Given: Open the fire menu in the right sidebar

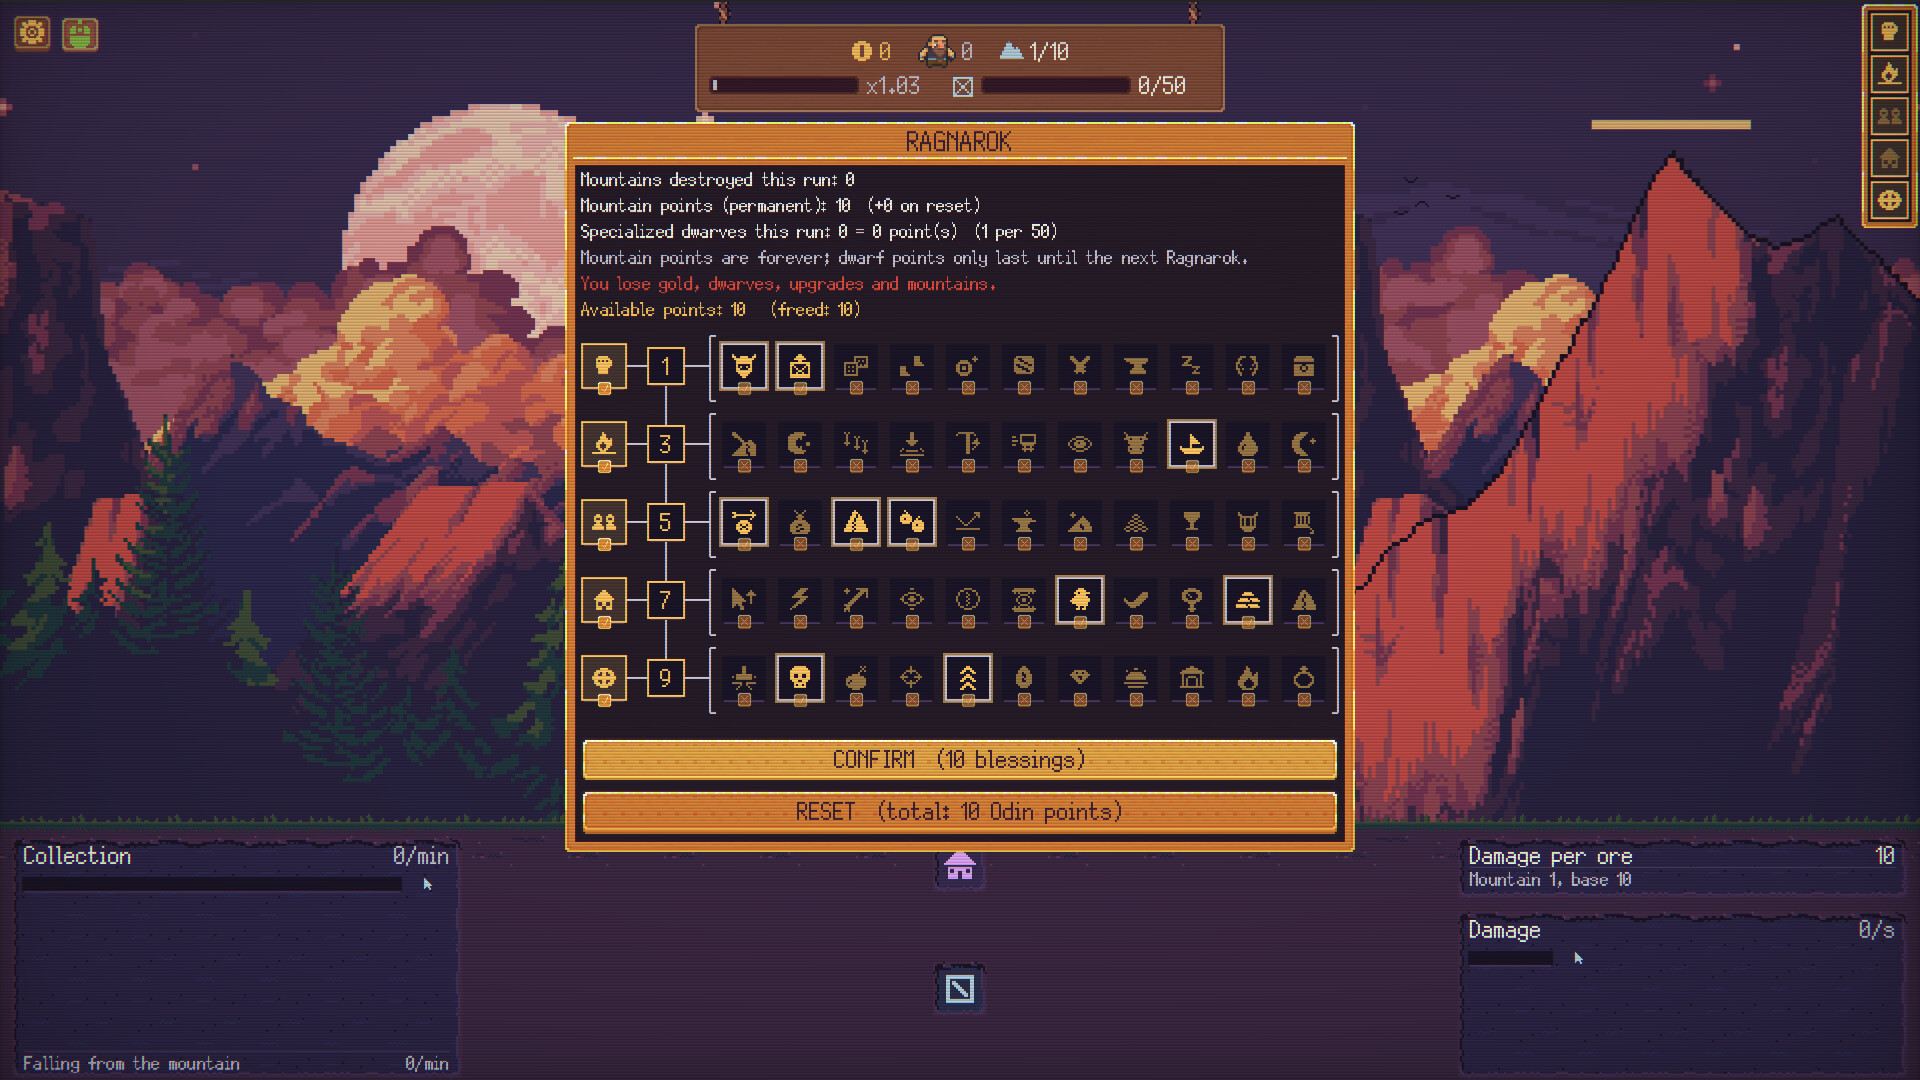Looking at the screenshot, I should (x=1889, y=74).
